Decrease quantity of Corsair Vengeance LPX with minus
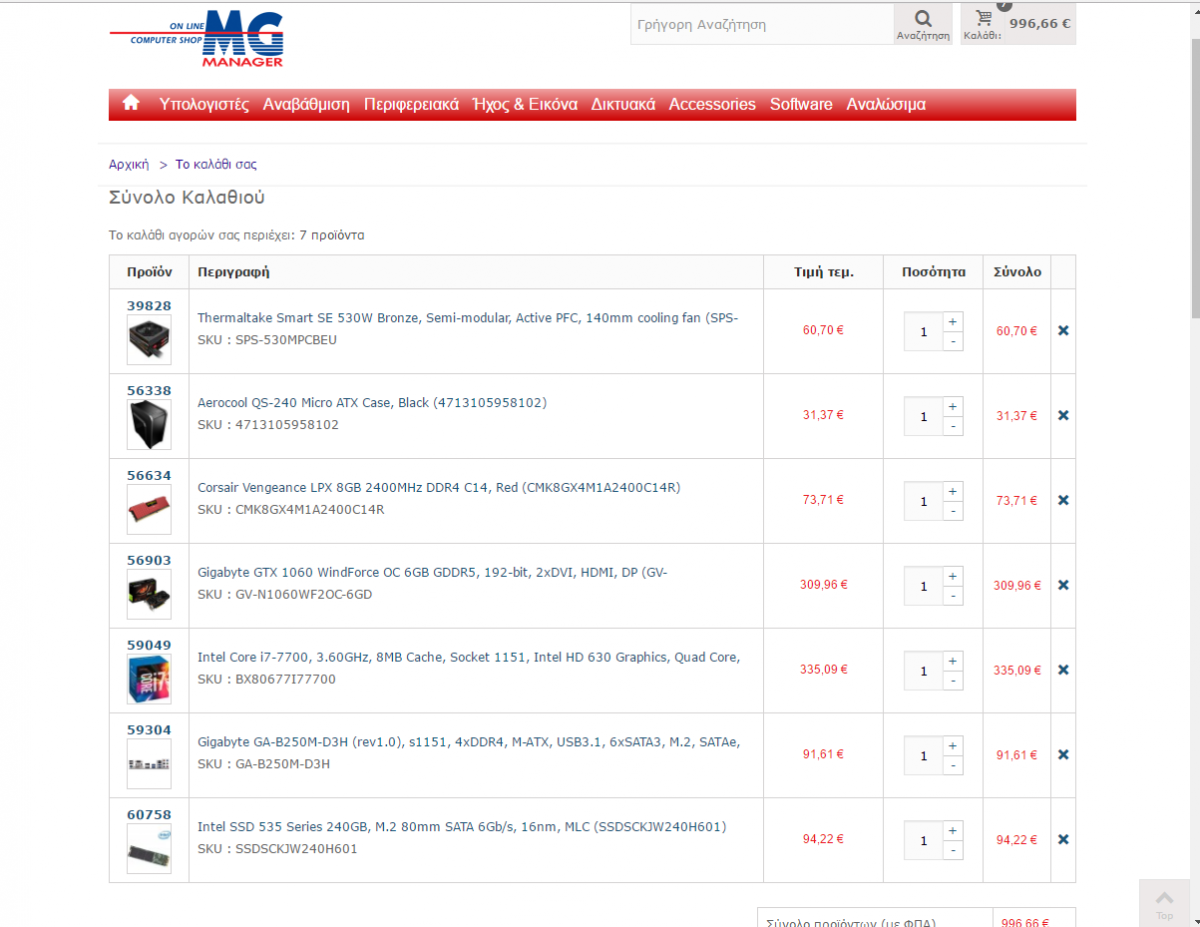This screenshot has width=1200, height=927. tap(953, 511)
